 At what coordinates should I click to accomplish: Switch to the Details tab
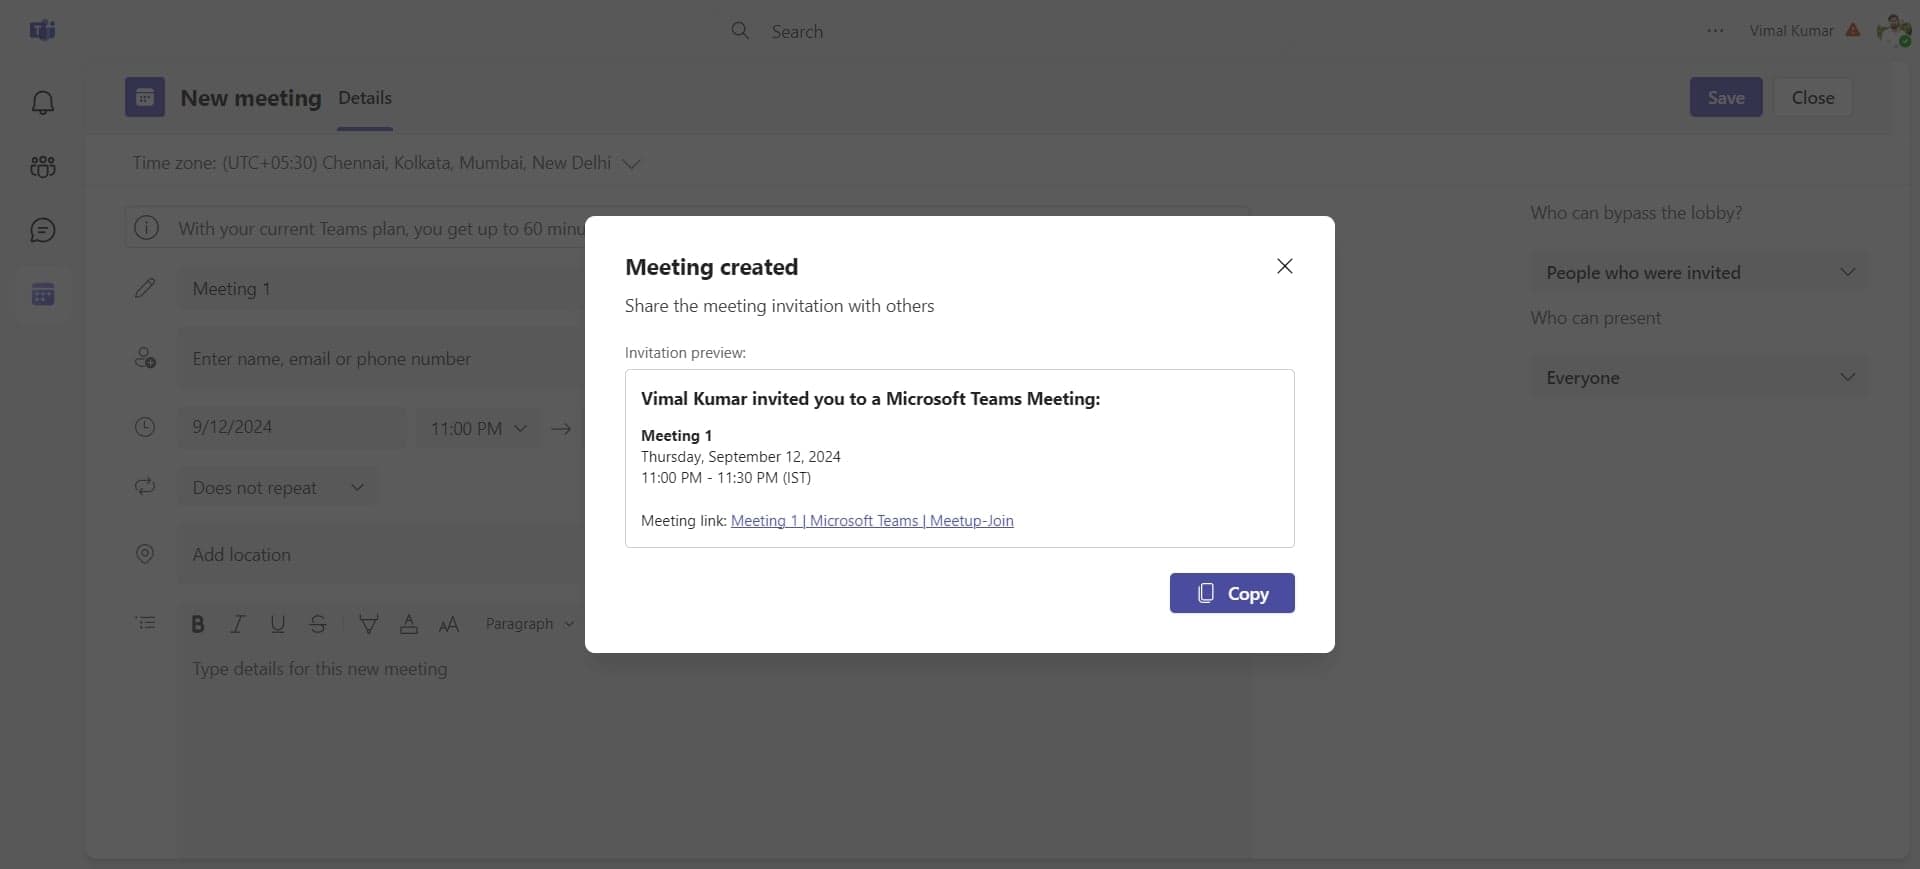click(365, 98)
